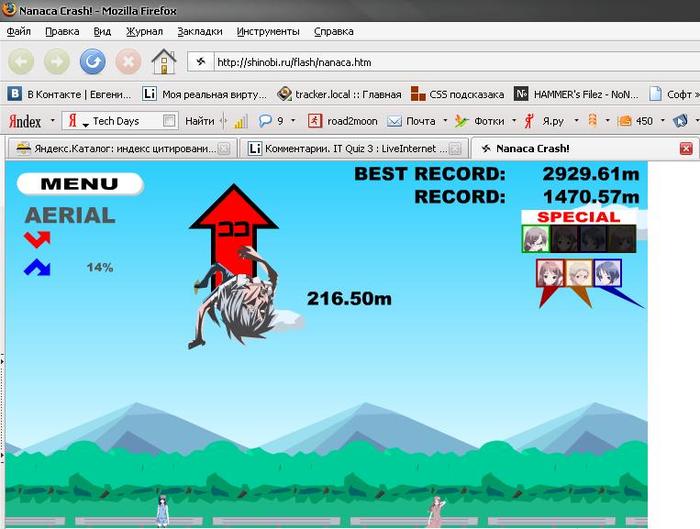
Task: Open the Моя реальная вирту... bookmark
Action: (x=204, y=94)
